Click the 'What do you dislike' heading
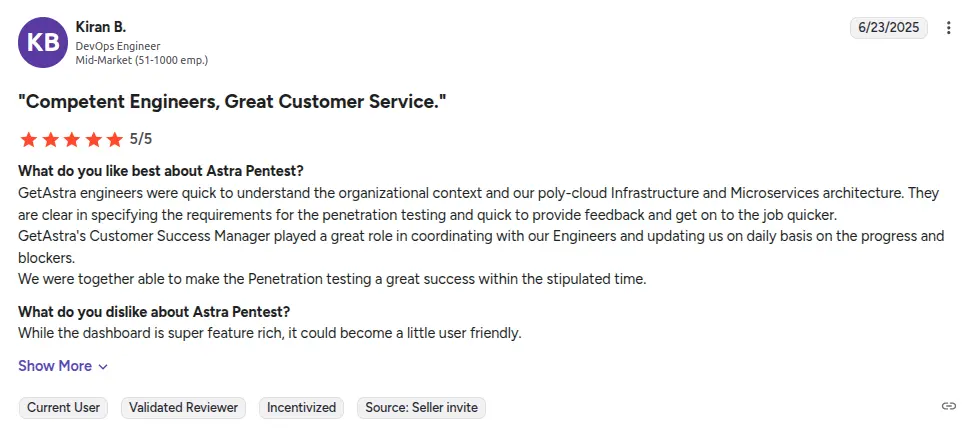The height and width of the screenshot is (435, 974). pos(154,312)
